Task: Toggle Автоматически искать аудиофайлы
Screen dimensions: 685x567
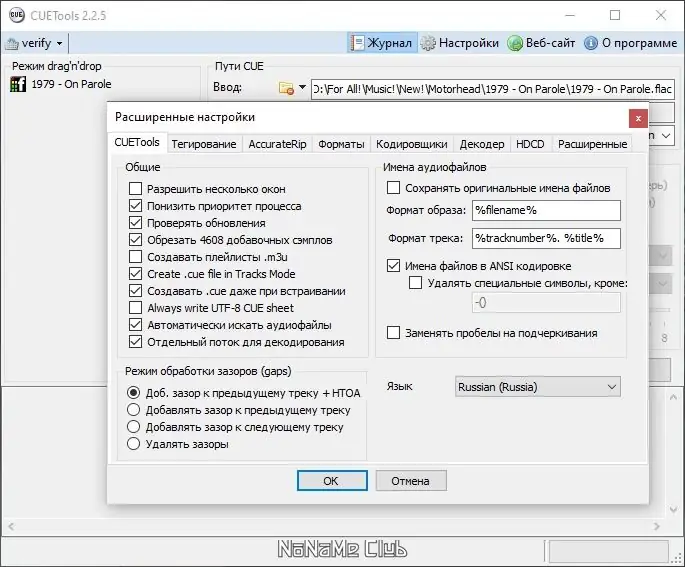Action: pyautogui.click(x=135, y=325)
